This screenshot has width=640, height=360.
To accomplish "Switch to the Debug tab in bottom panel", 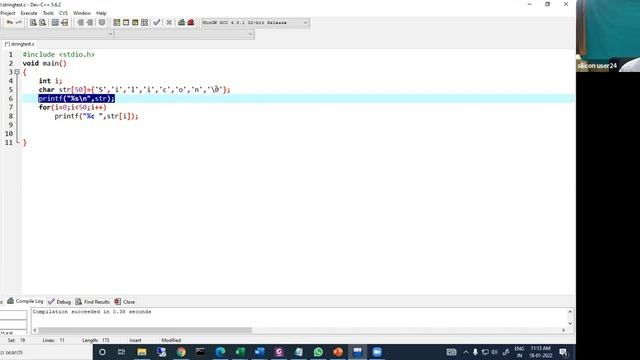I will (60, 302).
